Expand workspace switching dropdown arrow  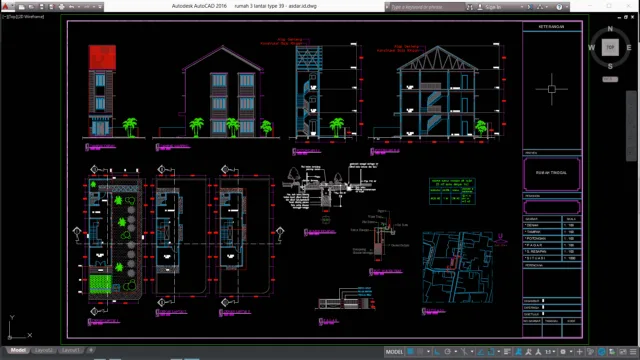pyautogui.click(x=571, y=352)
